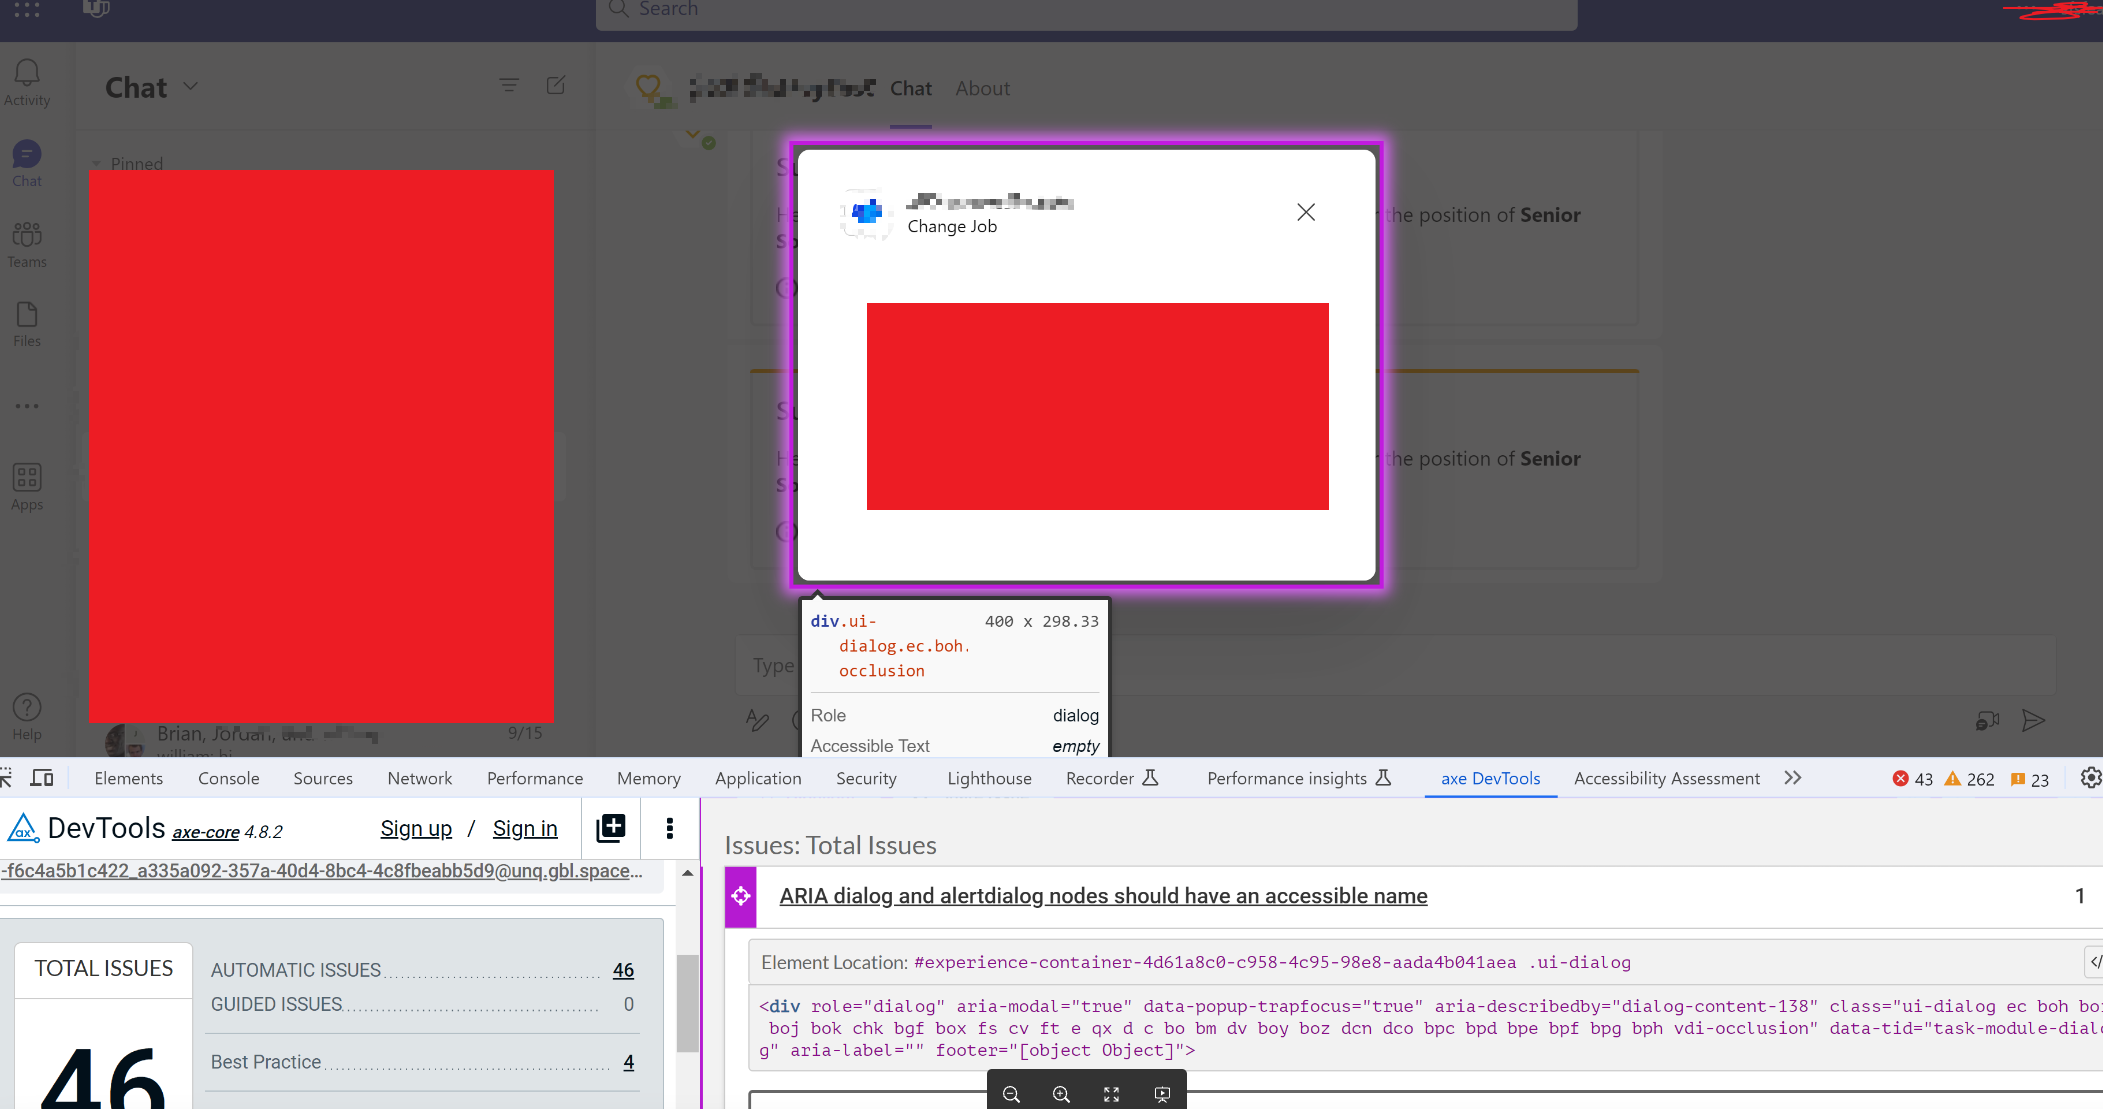2103x1109 pixels.
Task: Select the Teams icon in sidebar
Action: pyautogui.click(x=27, y=242)
